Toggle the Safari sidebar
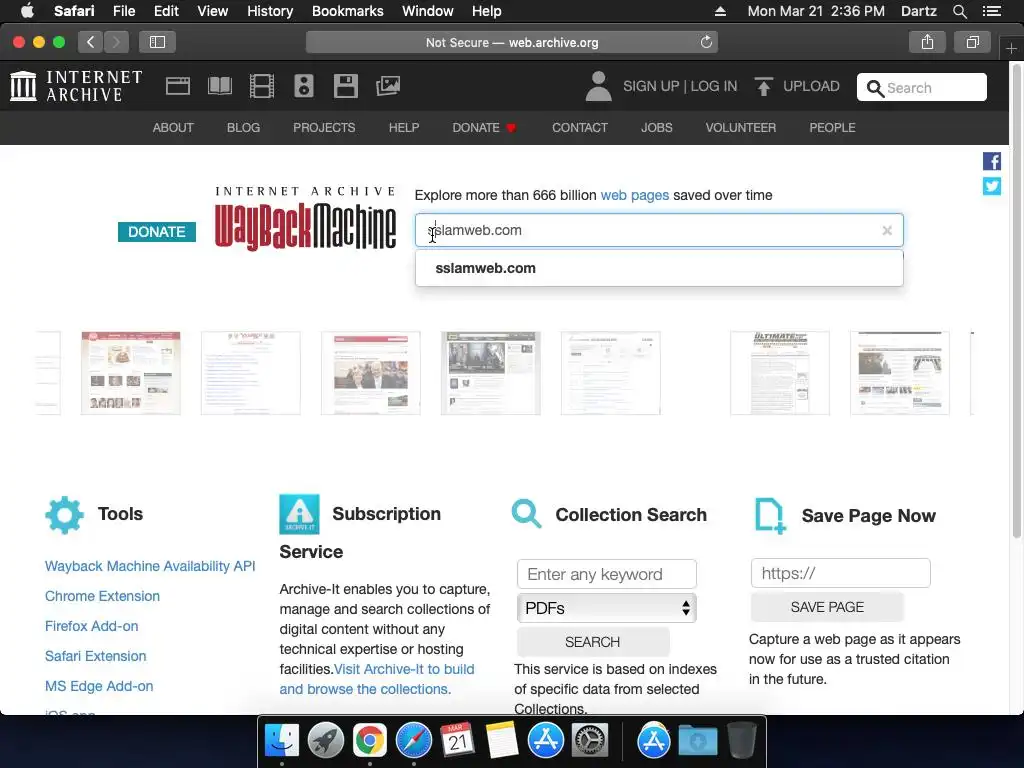The image size is (1024, 768). pos(157,42)
